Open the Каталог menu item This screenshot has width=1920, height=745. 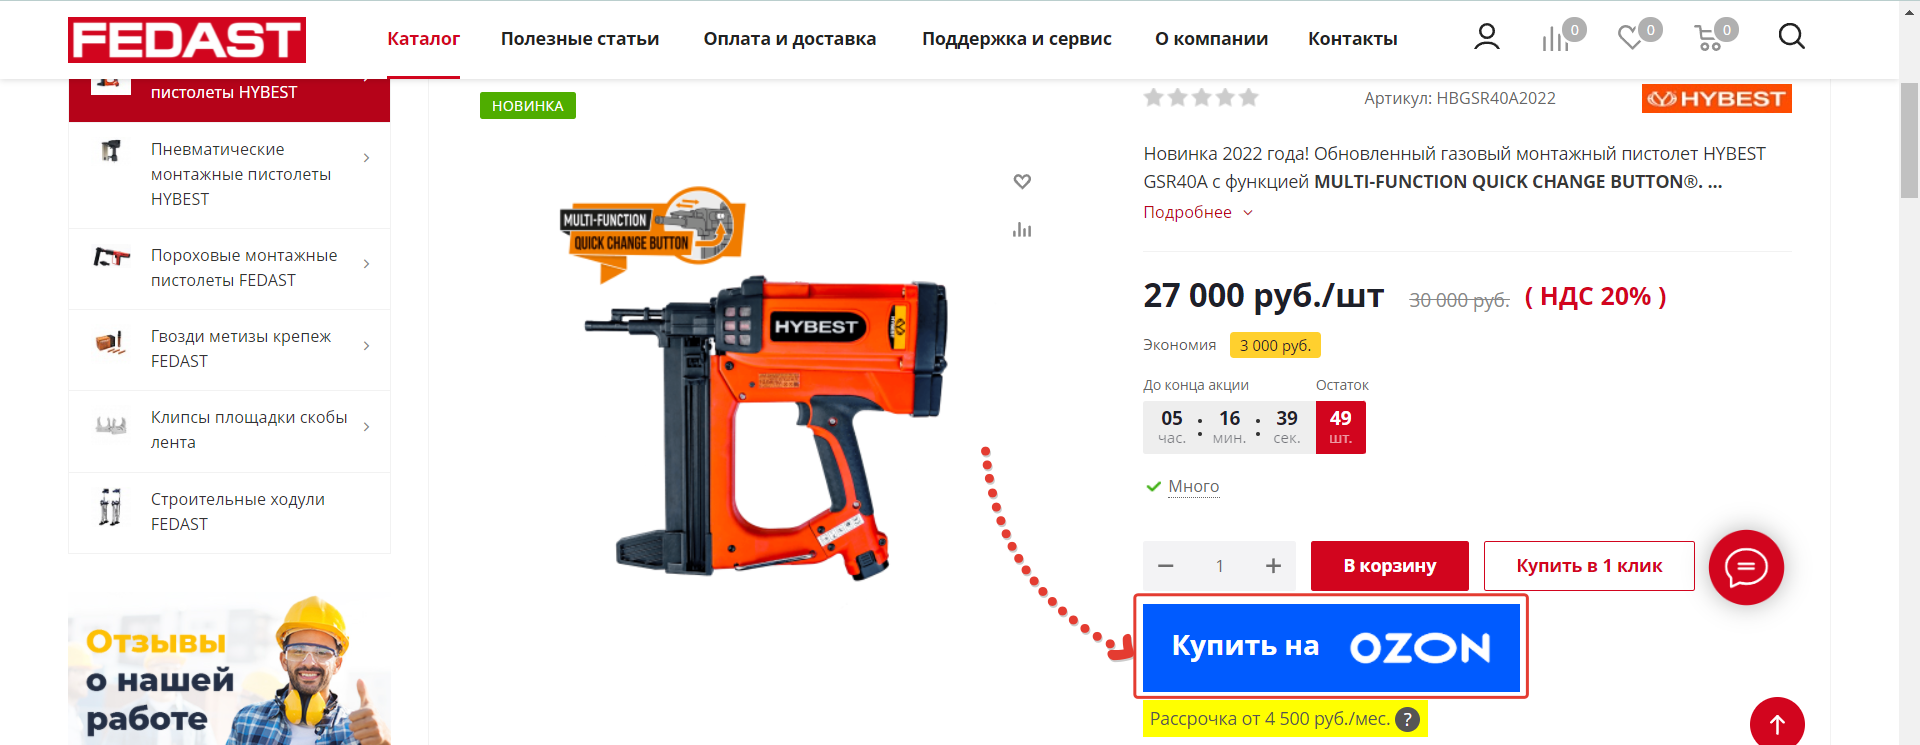[x=423, y=39]
